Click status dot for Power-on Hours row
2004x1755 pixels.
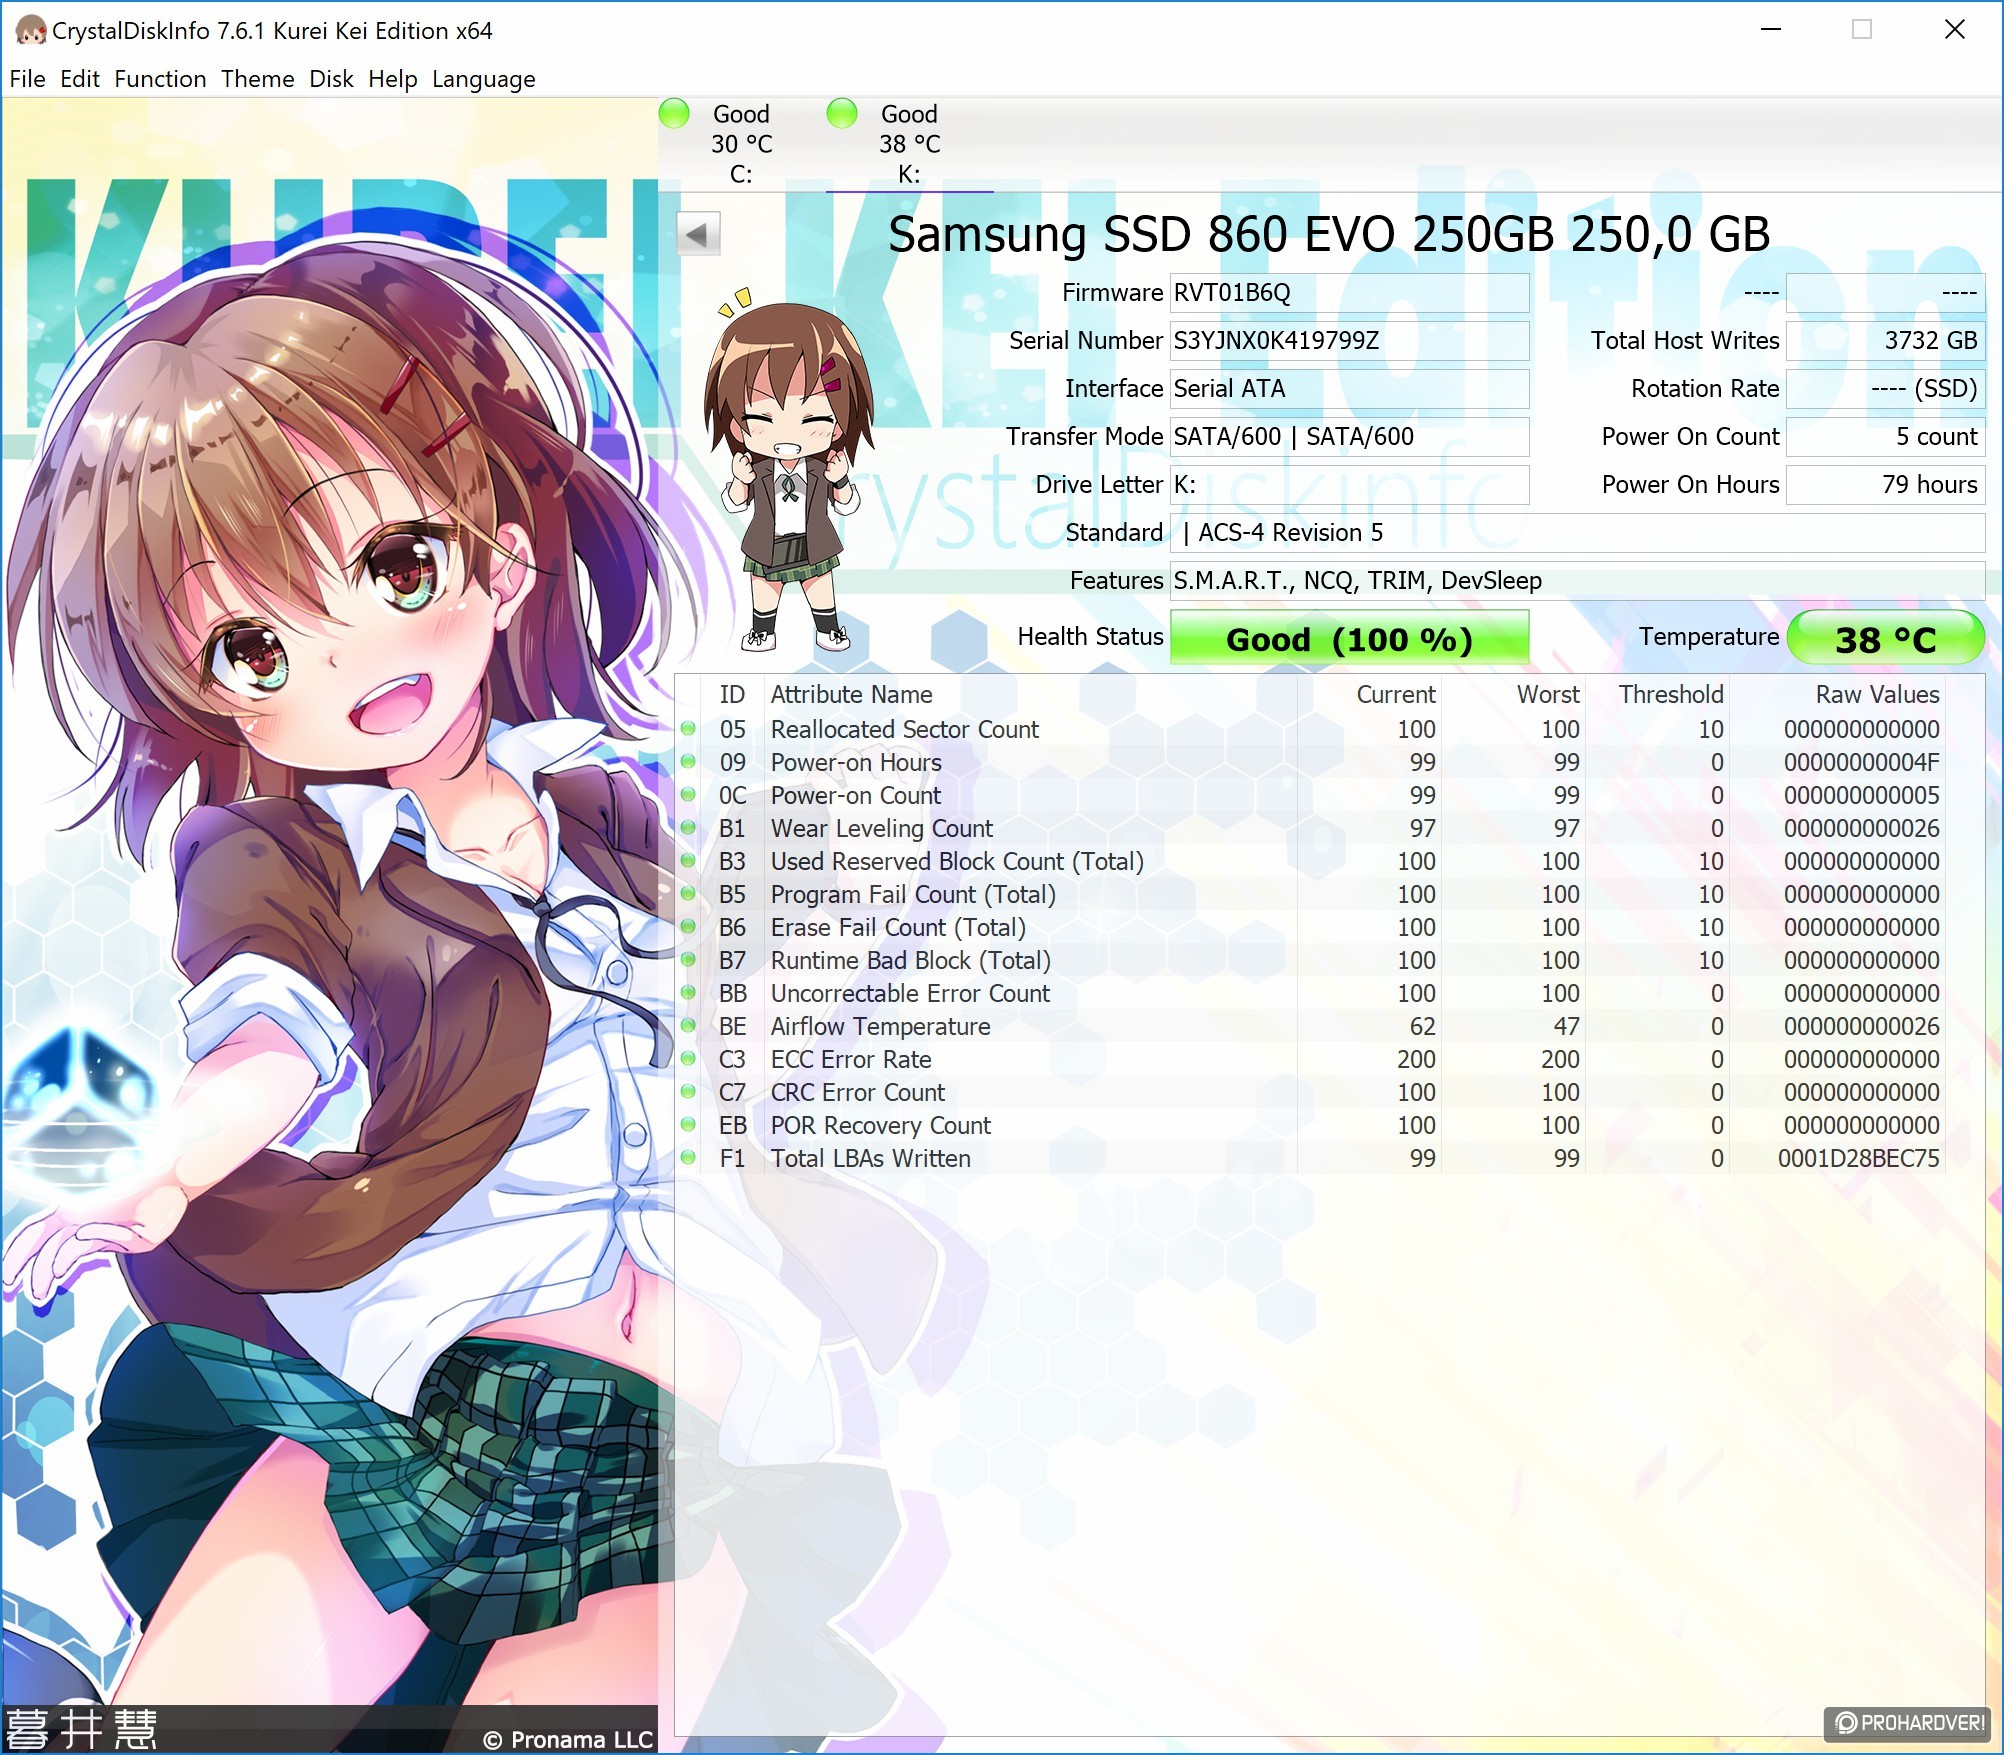point(688,762)
